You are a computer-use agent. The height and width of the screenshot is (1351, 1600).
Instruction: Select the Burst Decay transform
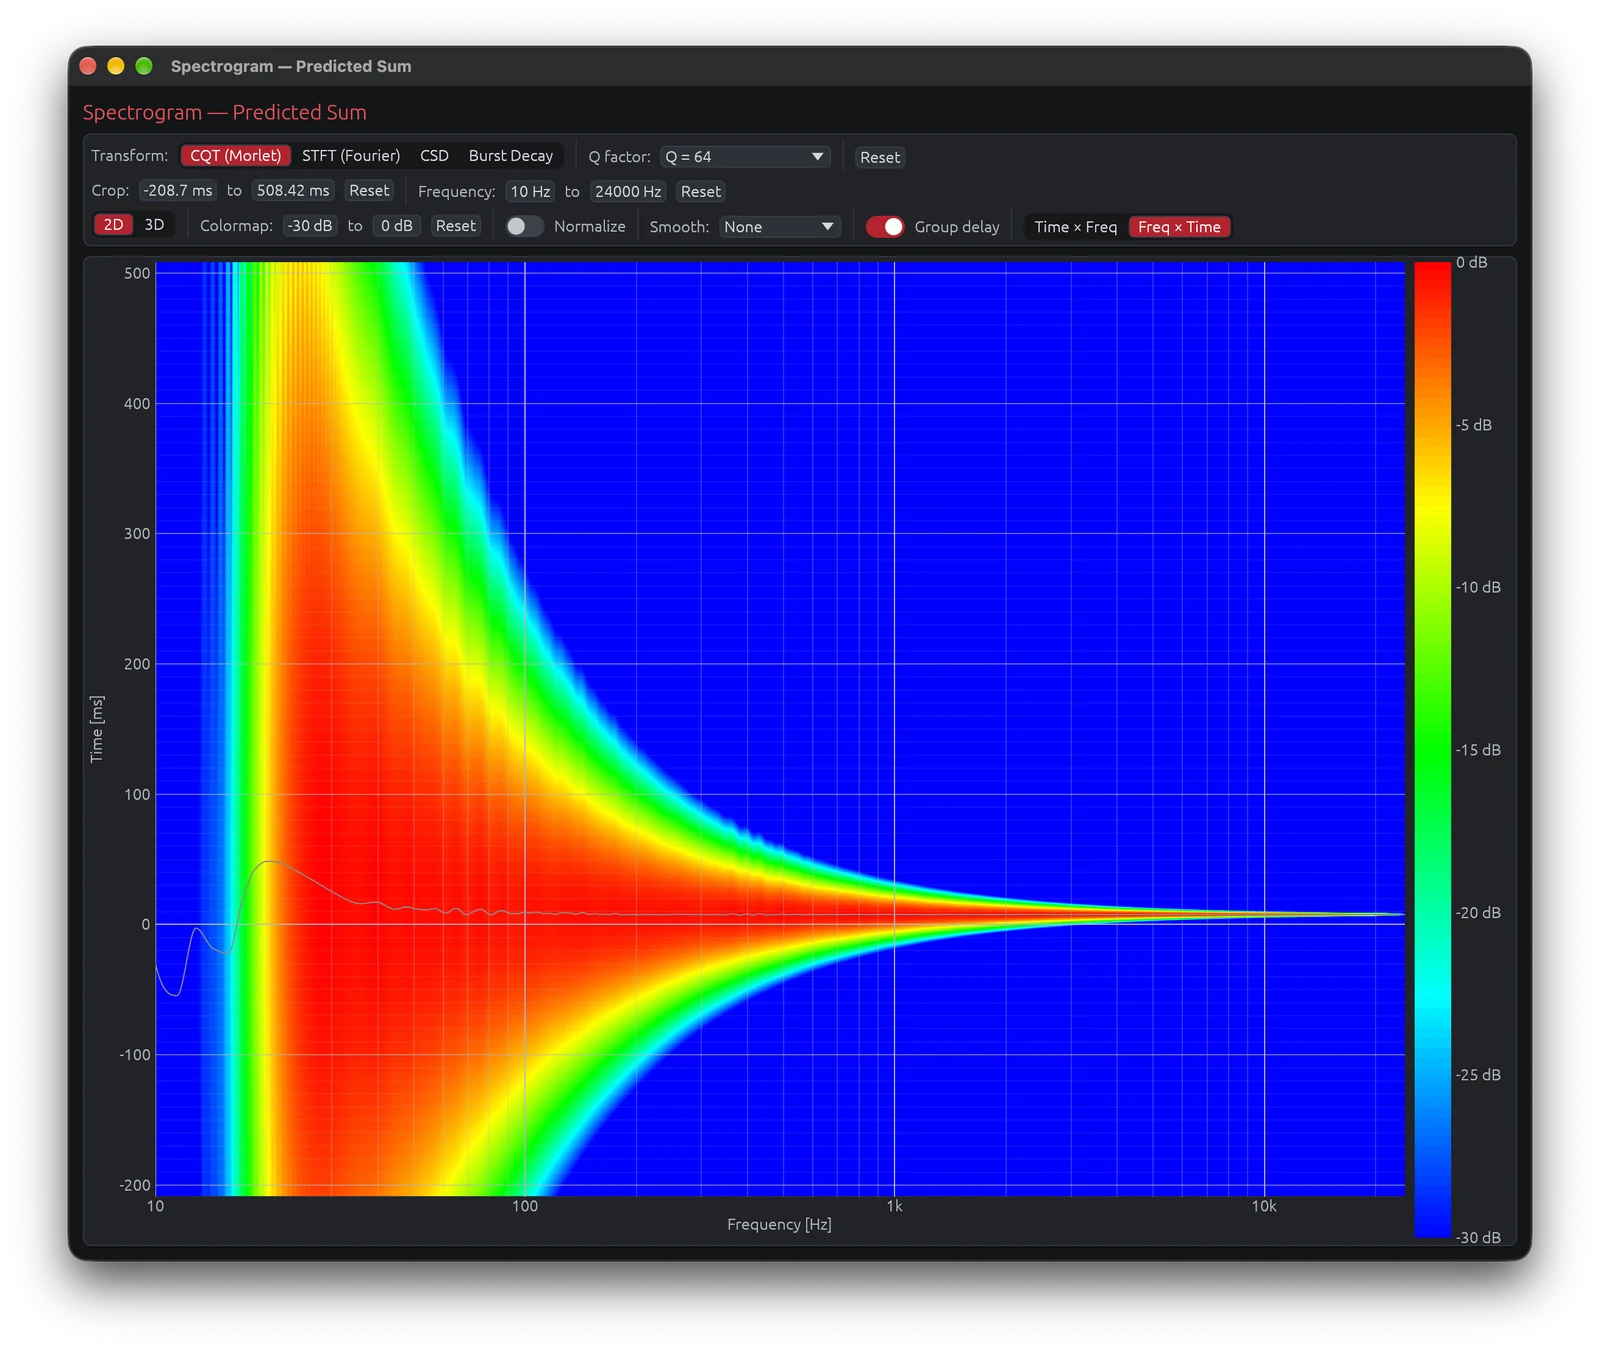tap(510, 156)
